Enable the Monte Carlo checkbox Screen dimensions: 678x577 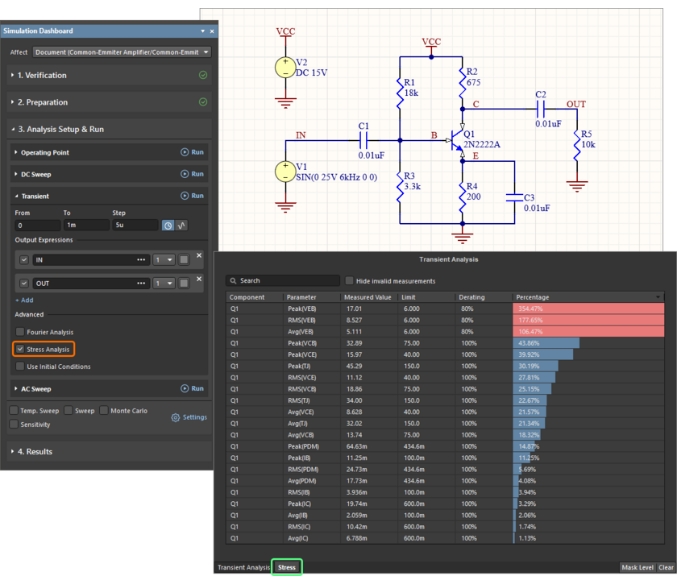[104, 410]
